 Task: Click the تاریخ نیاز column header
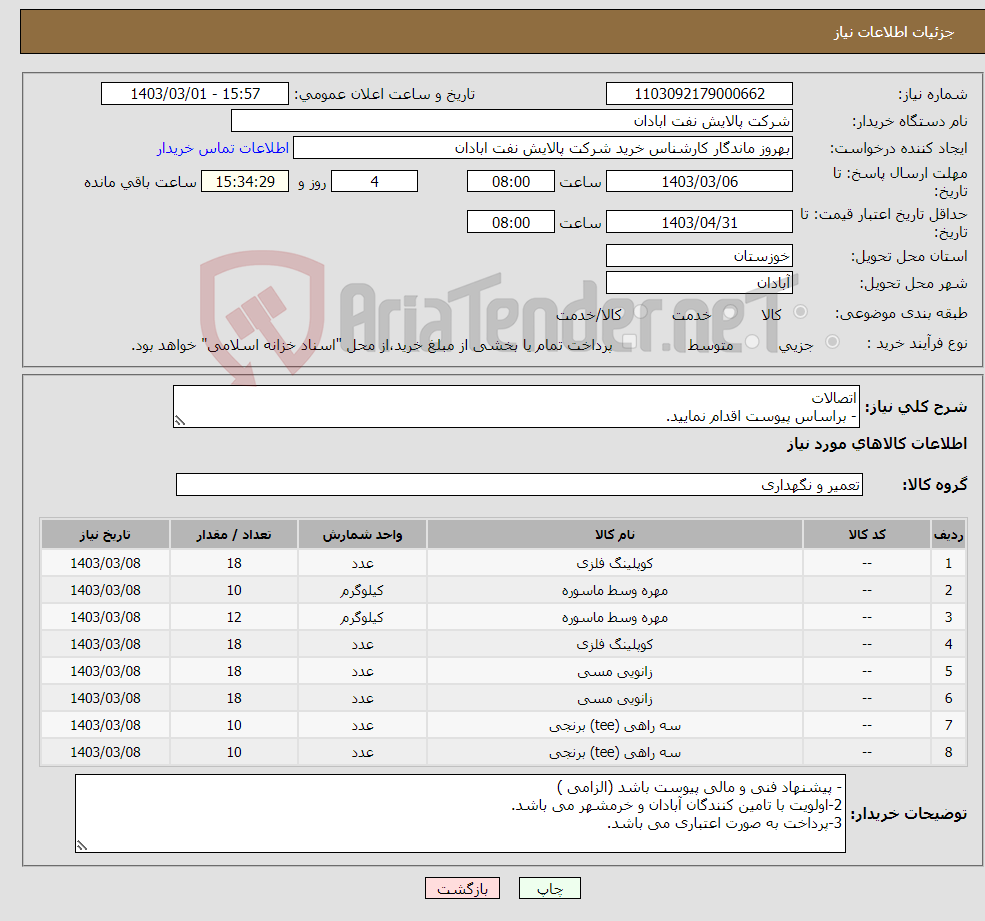tap(106, 535)
